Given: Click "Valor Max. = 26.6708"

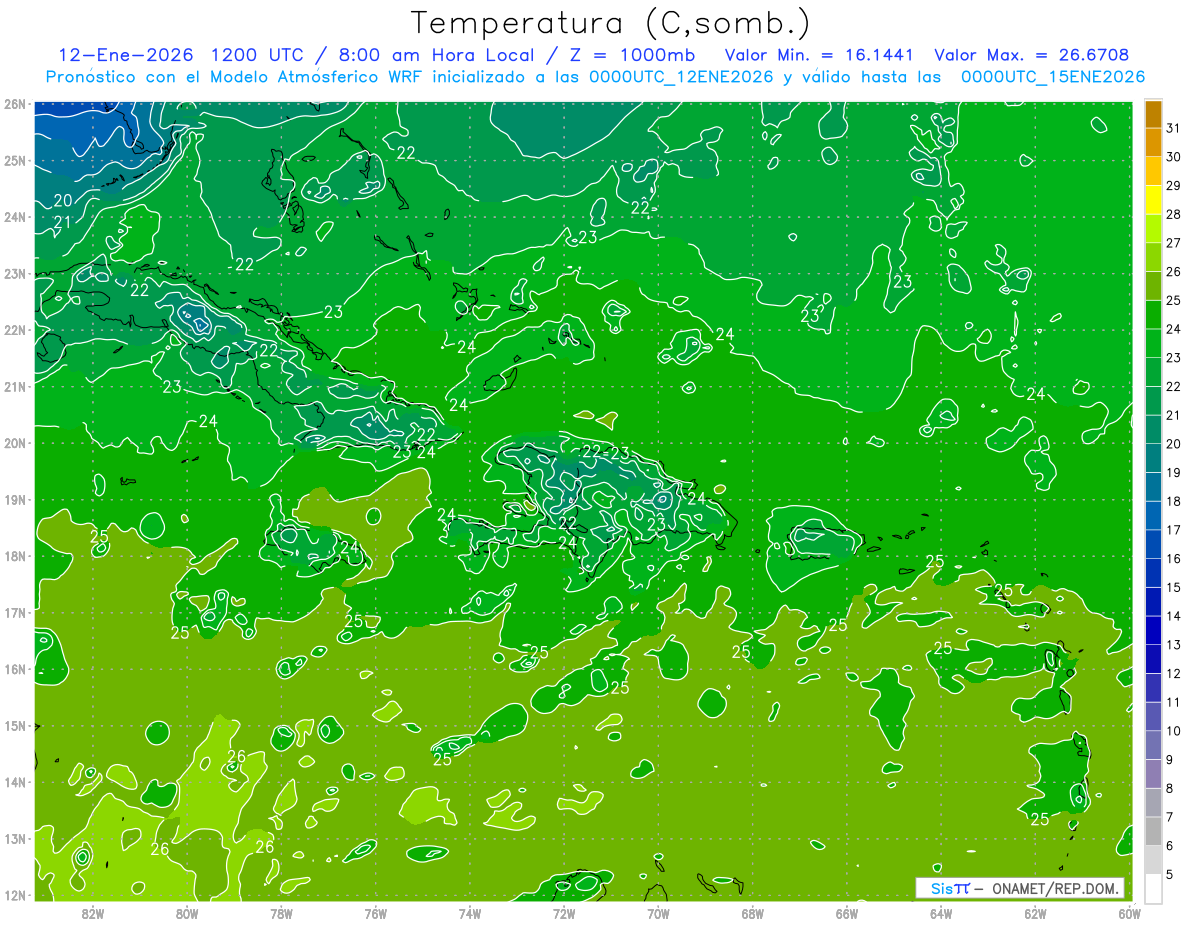Looking at the screenshot, I should click(1031, 55).
